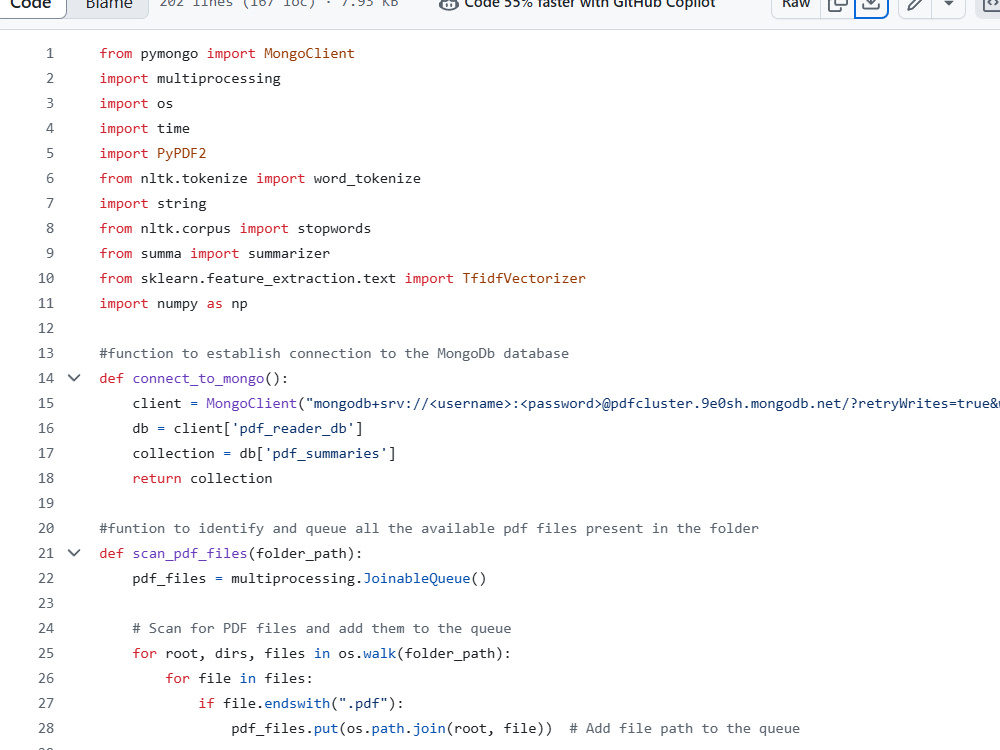Edit this file with pencil icon
The height and width of the screenshot is (750, 1000).
coord(915,4)
